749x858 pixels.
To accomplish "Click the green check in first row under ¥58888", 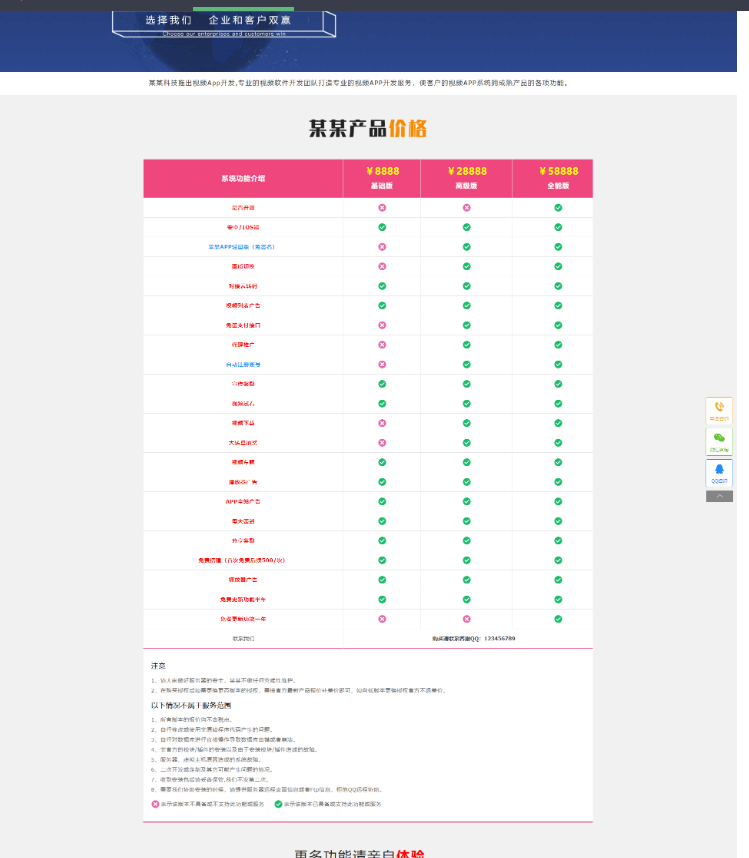I will pyautogui.click(x=558, y=208).
